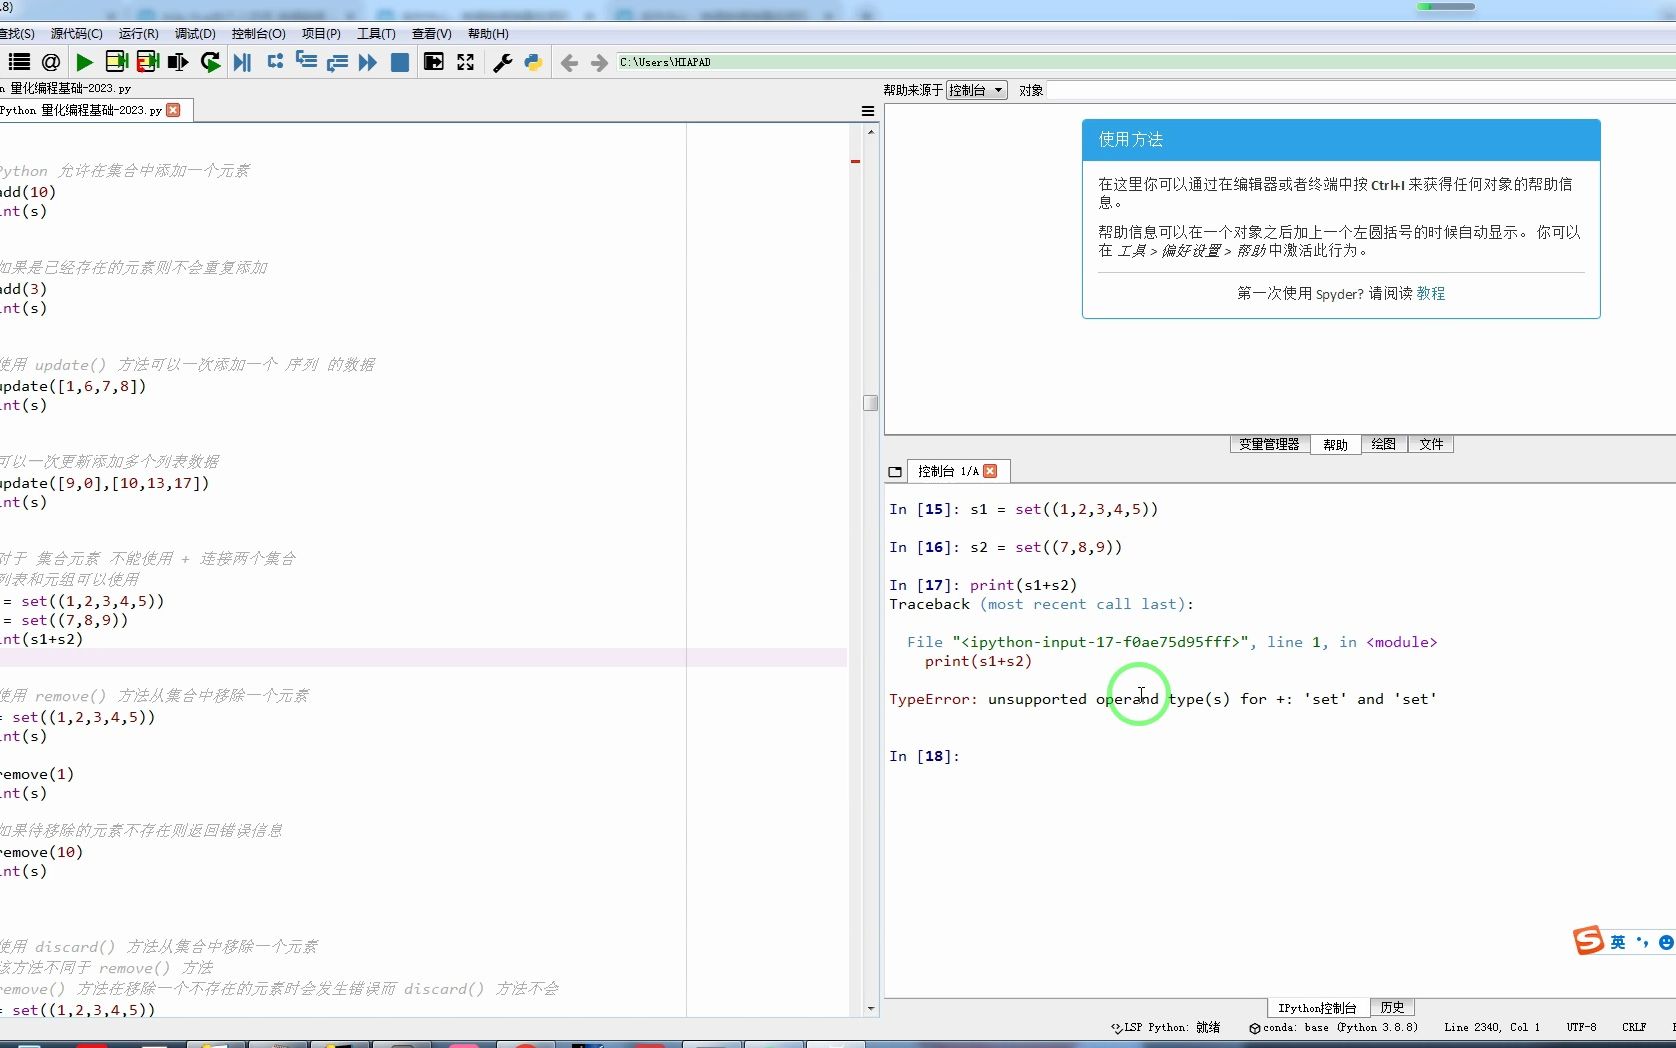Click the @ symbol finder icon
The height and width of the screenshot is (1048, 1676).
point(51,62)
